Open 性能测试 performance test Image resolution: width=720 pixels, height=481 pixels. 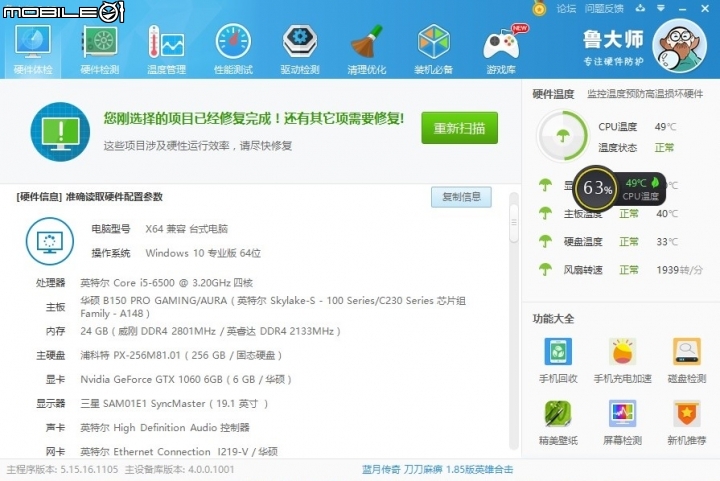pos(233,50)
